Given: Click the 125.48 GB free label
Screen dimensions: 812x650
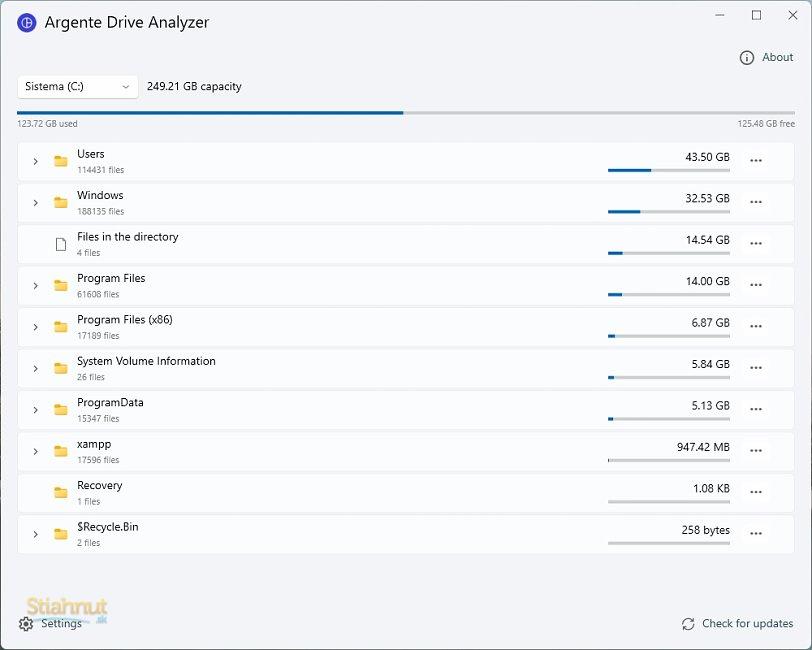Looking at the screenshot, I should point(766,124).
